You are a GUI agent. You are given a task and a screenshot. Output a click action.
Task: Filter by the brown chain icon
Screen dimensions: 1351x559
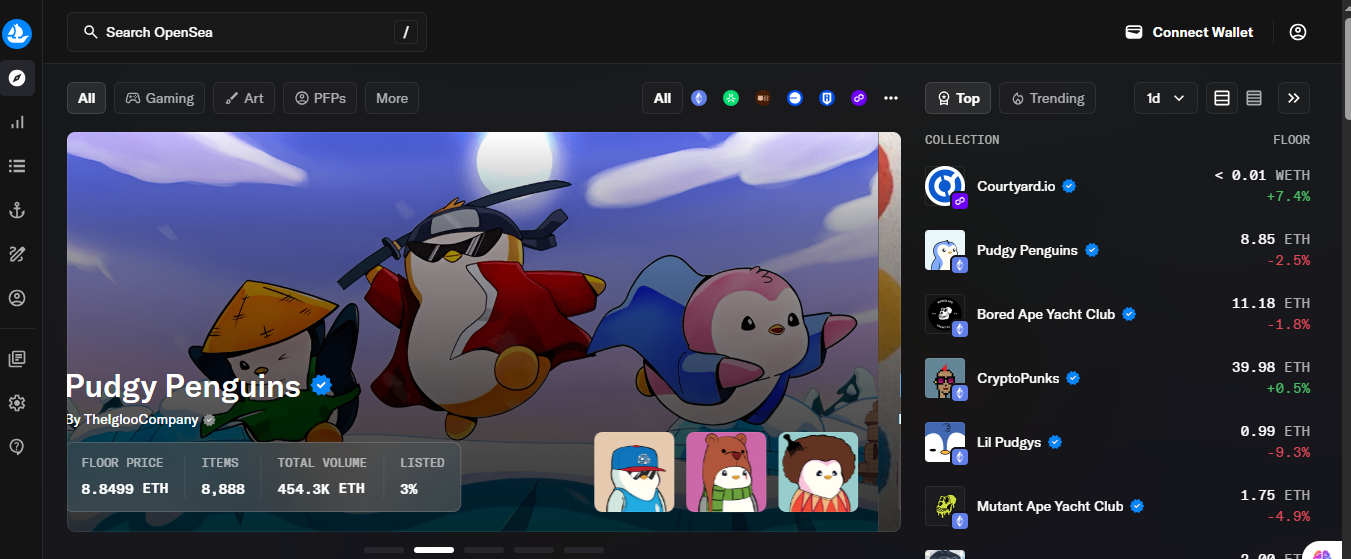point(763,98)
